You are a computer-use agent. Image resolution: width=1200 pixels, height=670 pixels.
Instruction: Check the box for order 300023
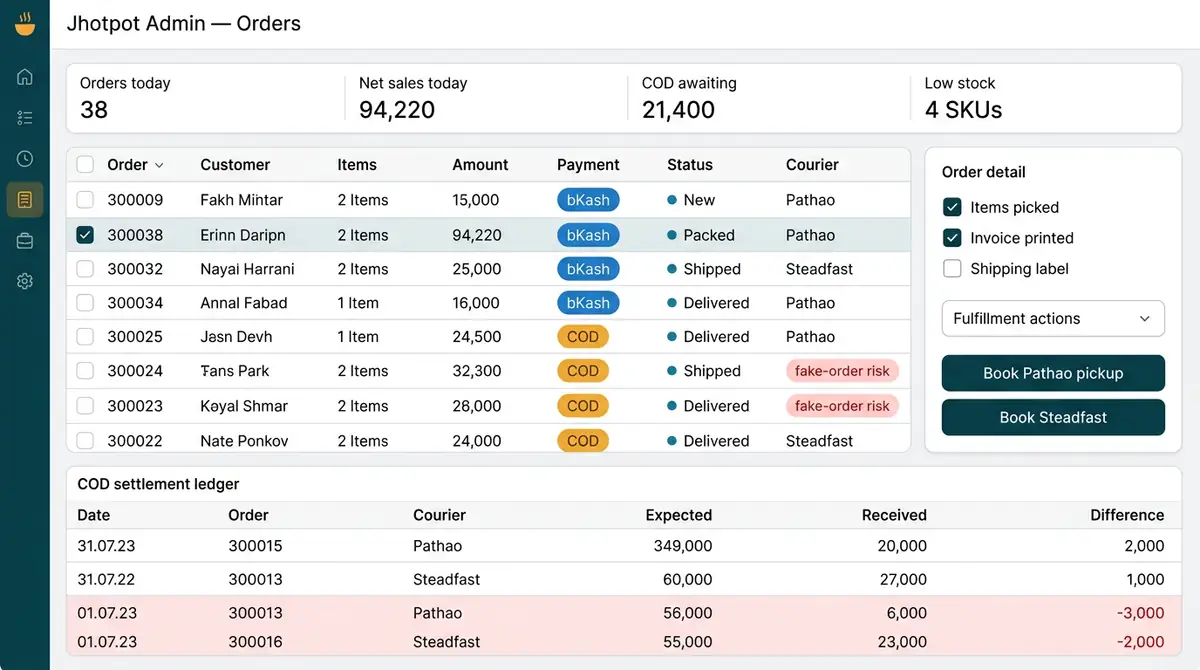pyautogui.click(x=85, y=406)
